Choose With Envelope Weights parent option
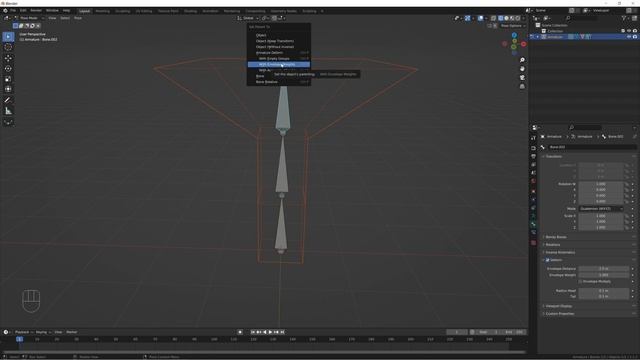Screen dimensions: 640x360 coord(279,64)
